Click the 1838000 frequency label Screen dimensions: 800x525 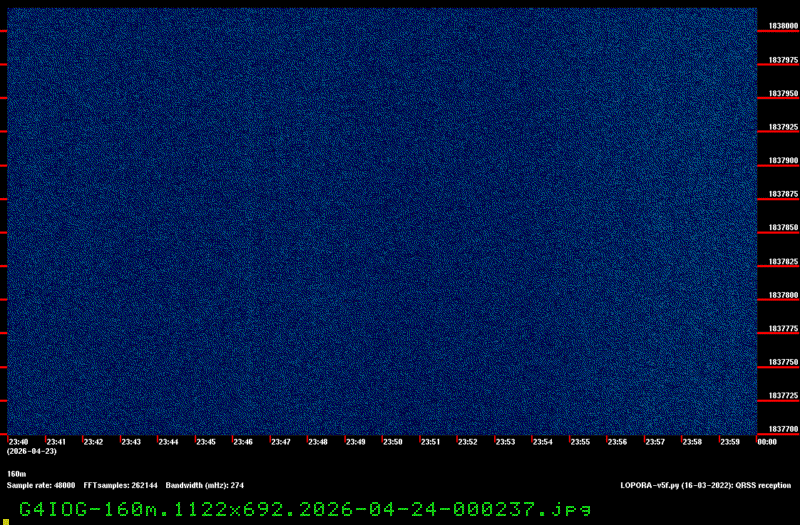pyautogui.click(x=783, y=26)
